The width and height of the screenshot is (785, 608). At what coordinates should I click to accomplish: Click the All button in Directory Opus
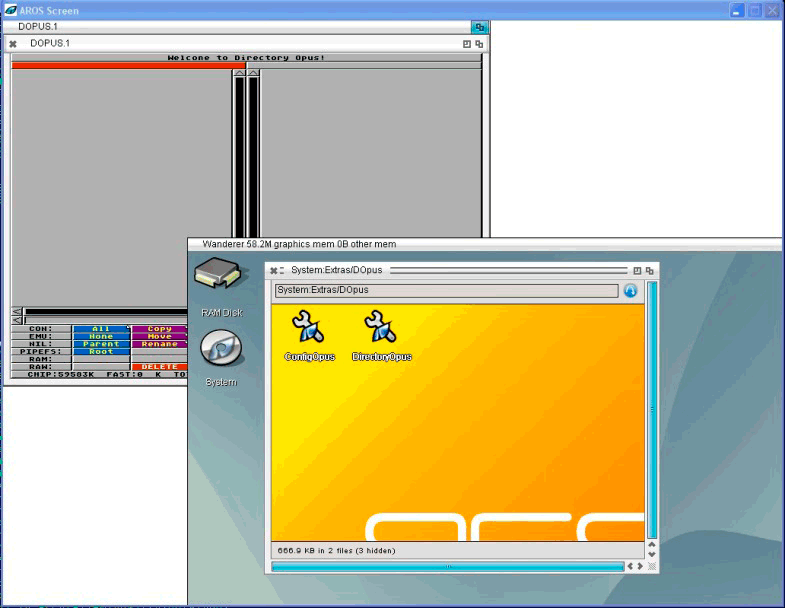[101, 329]
